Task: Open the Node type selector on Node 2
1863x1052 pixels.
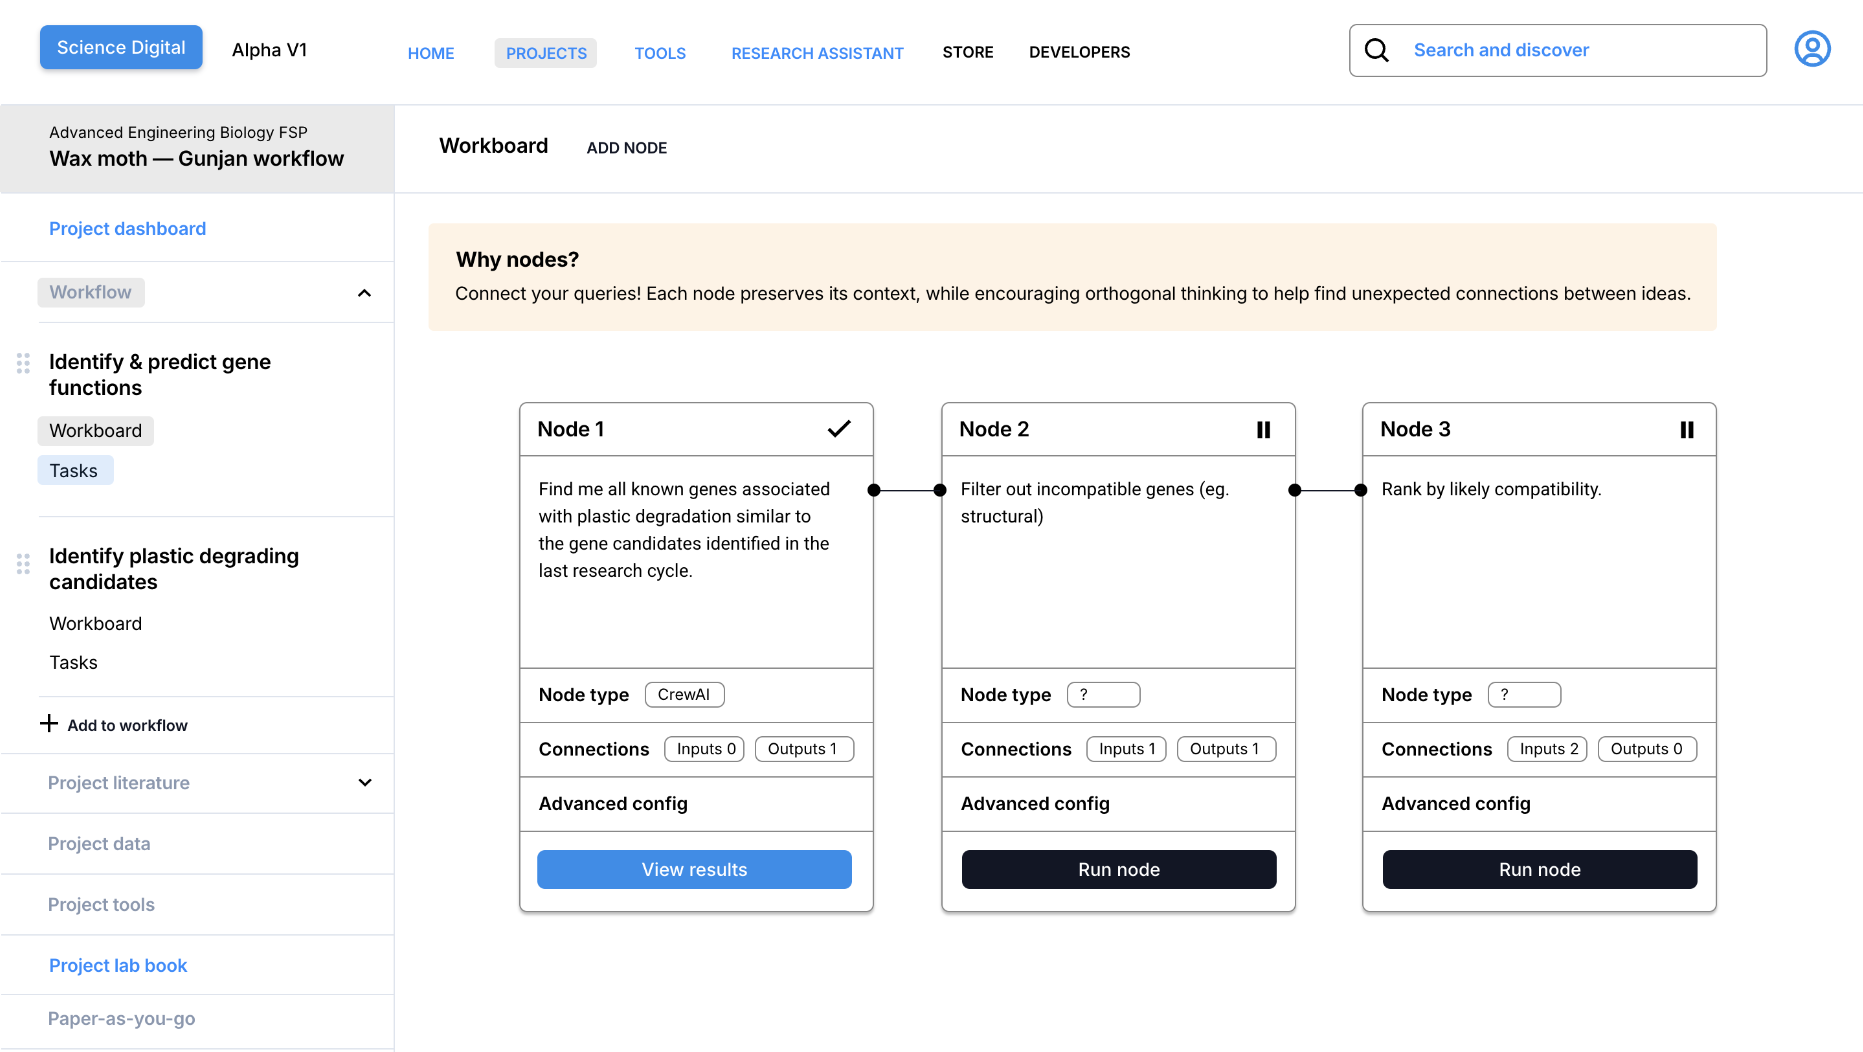Action: (x=1103, y=694)
